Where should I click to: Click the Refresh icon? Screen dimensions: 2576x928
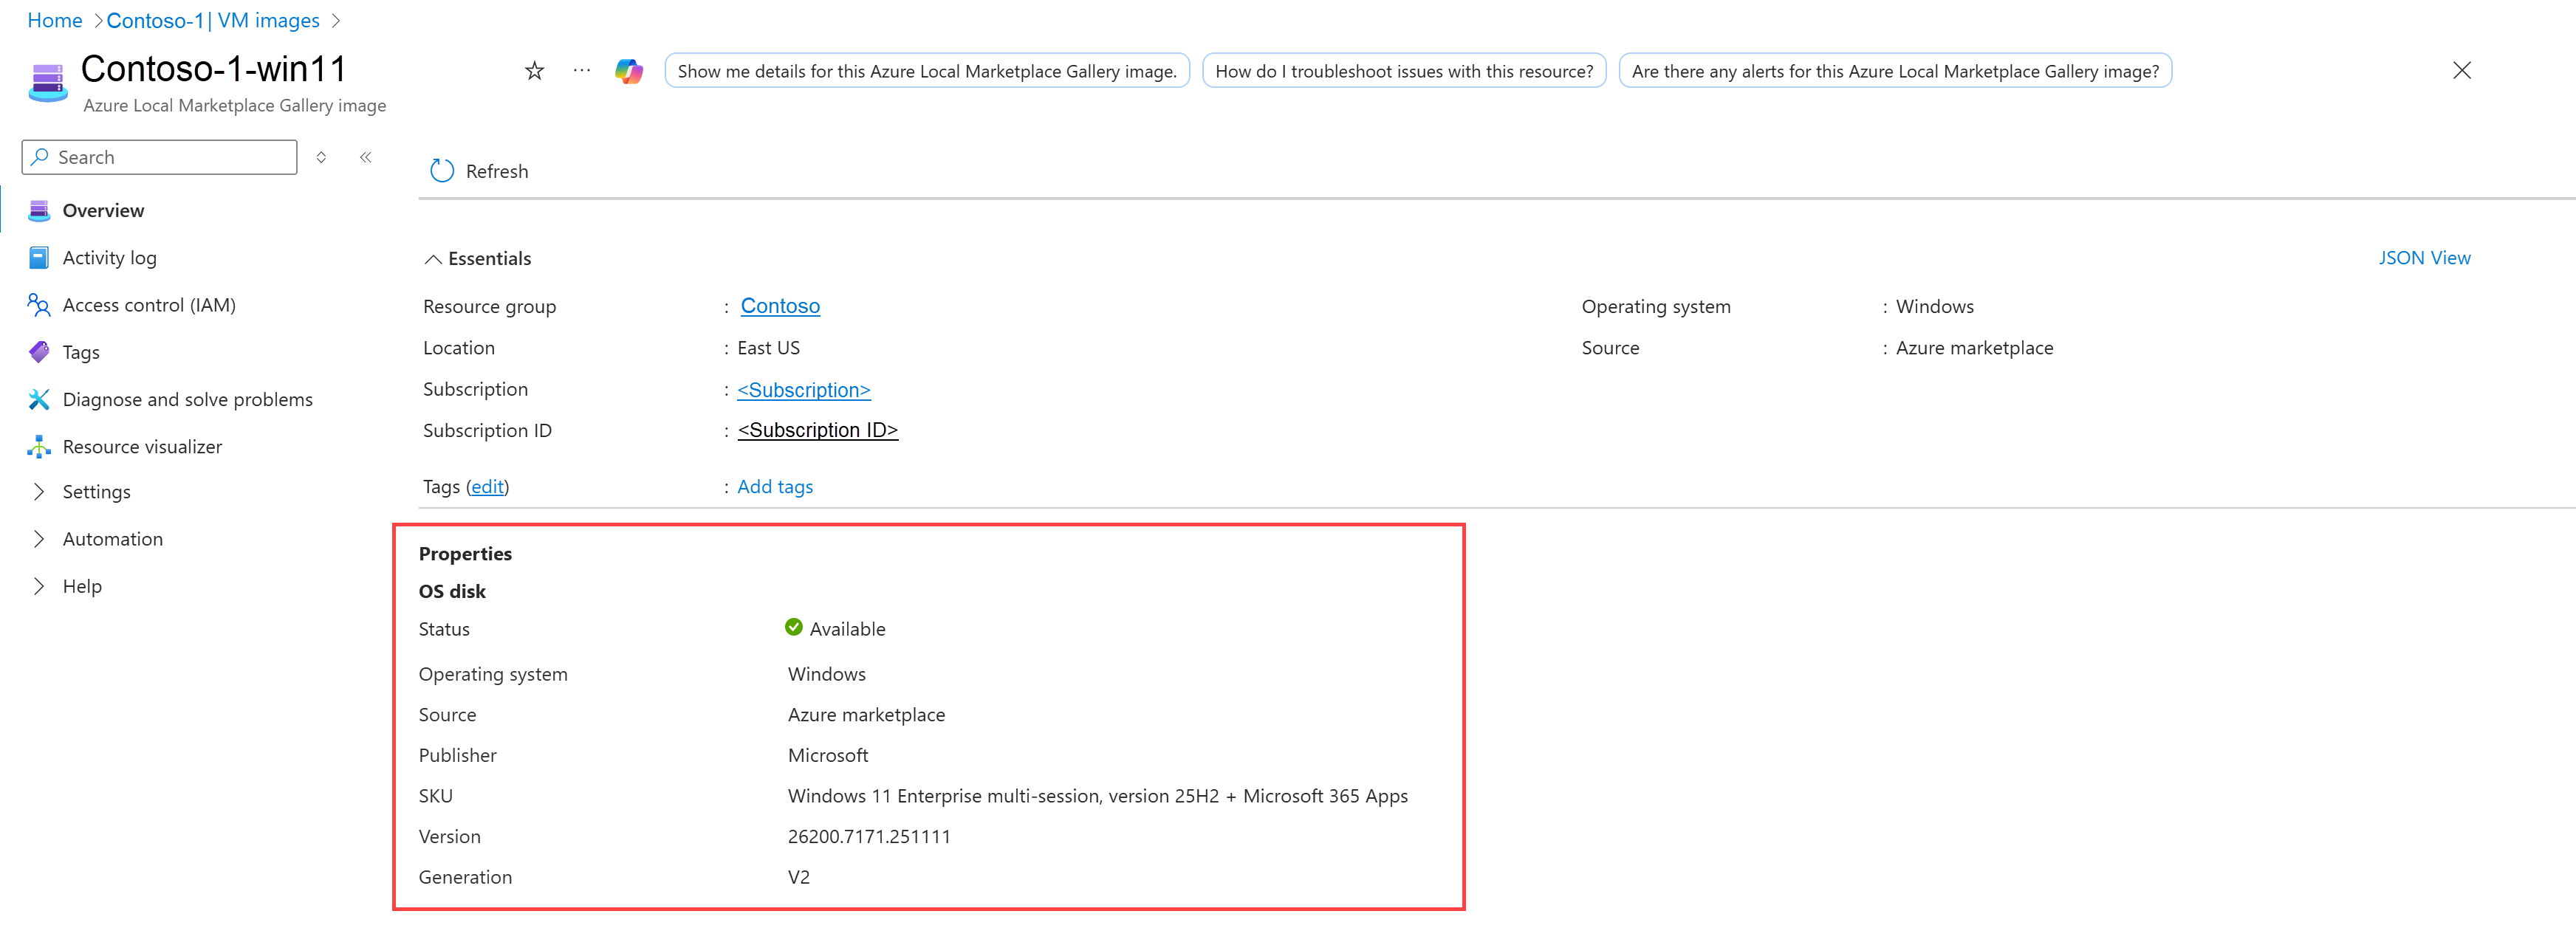(x=442, y=171)
